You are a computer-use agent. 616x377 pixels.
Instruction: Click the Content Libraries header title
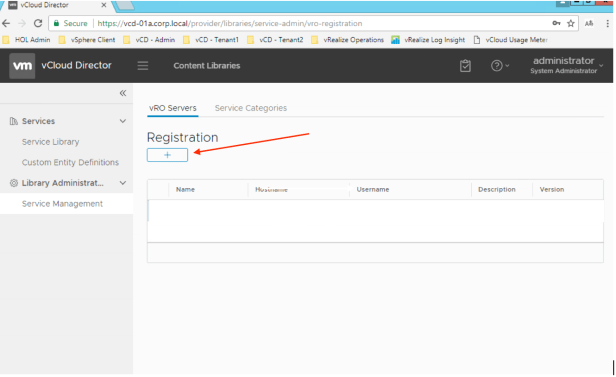click(207, 66)
